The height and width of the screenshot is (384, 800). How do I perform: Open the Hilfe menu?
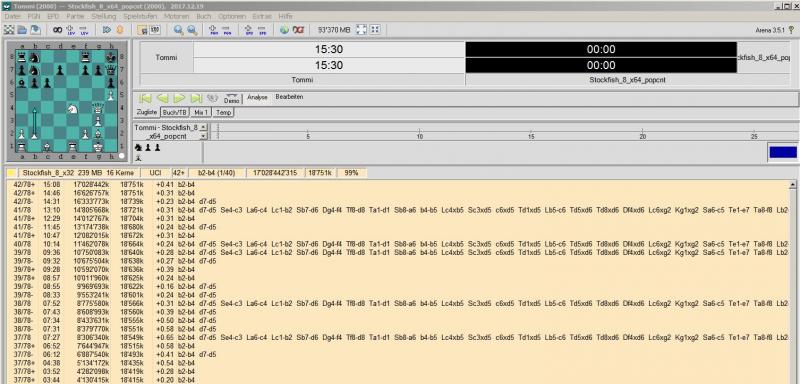click(x=286, y=16)
